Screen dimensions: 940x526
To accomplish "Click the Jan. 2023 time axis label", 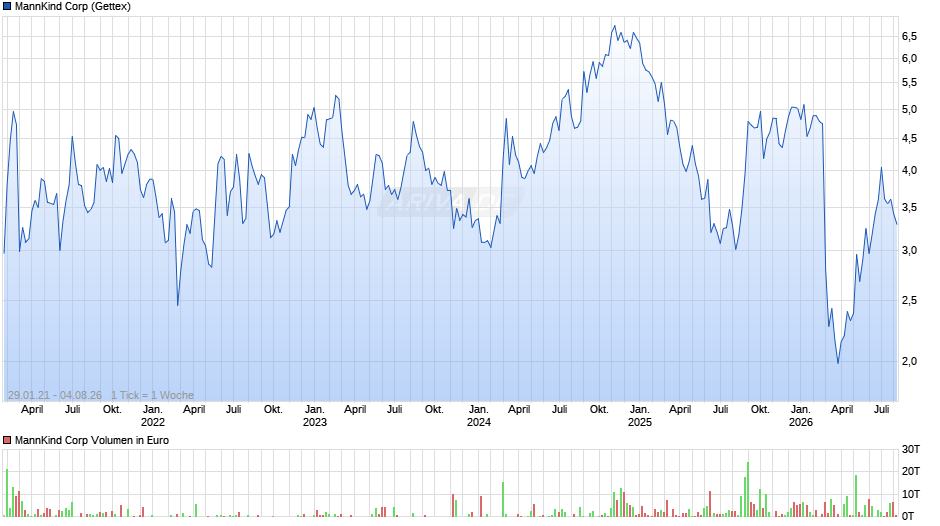I will [x=315, y=416].
